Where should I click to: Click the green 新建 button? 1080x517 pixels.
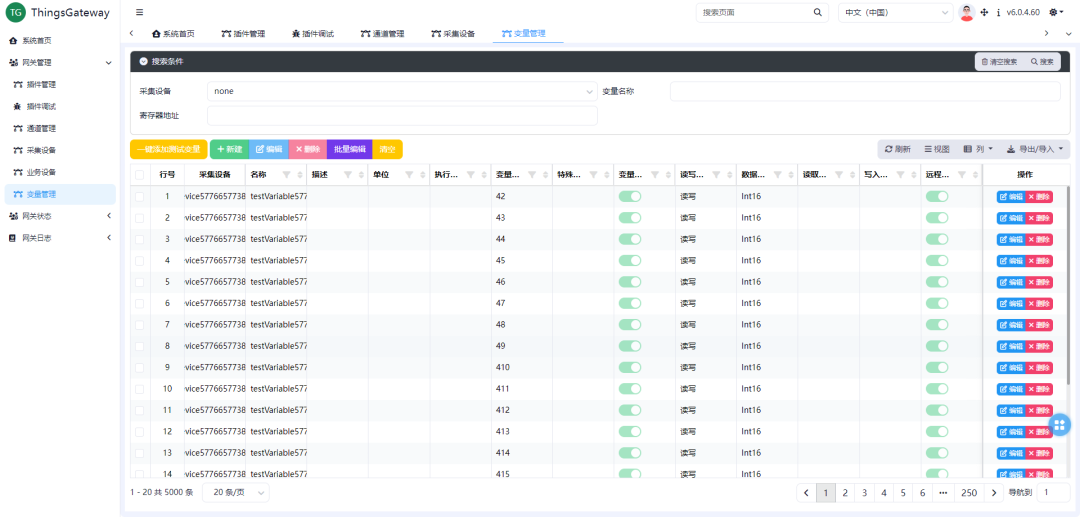229,149
